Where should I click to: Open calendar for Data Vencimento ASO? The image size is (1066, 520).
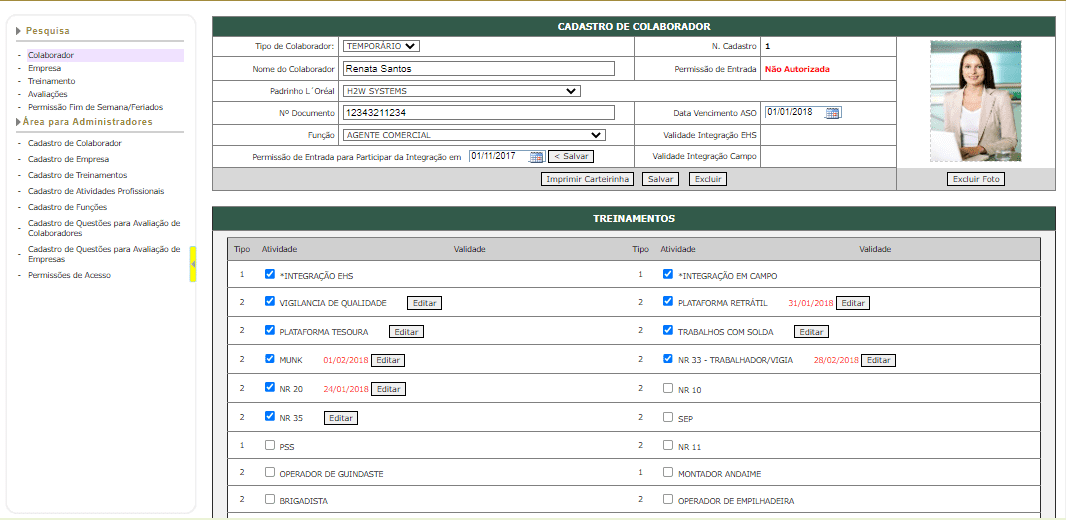tap(833, 113)
